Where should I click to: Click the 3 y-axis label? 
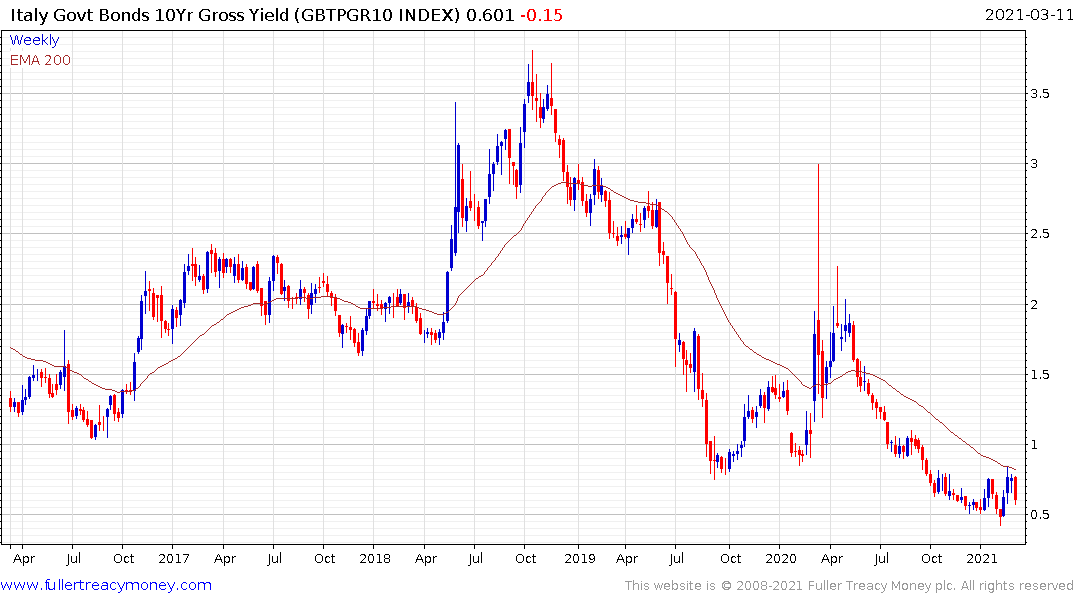point(1035,163)
